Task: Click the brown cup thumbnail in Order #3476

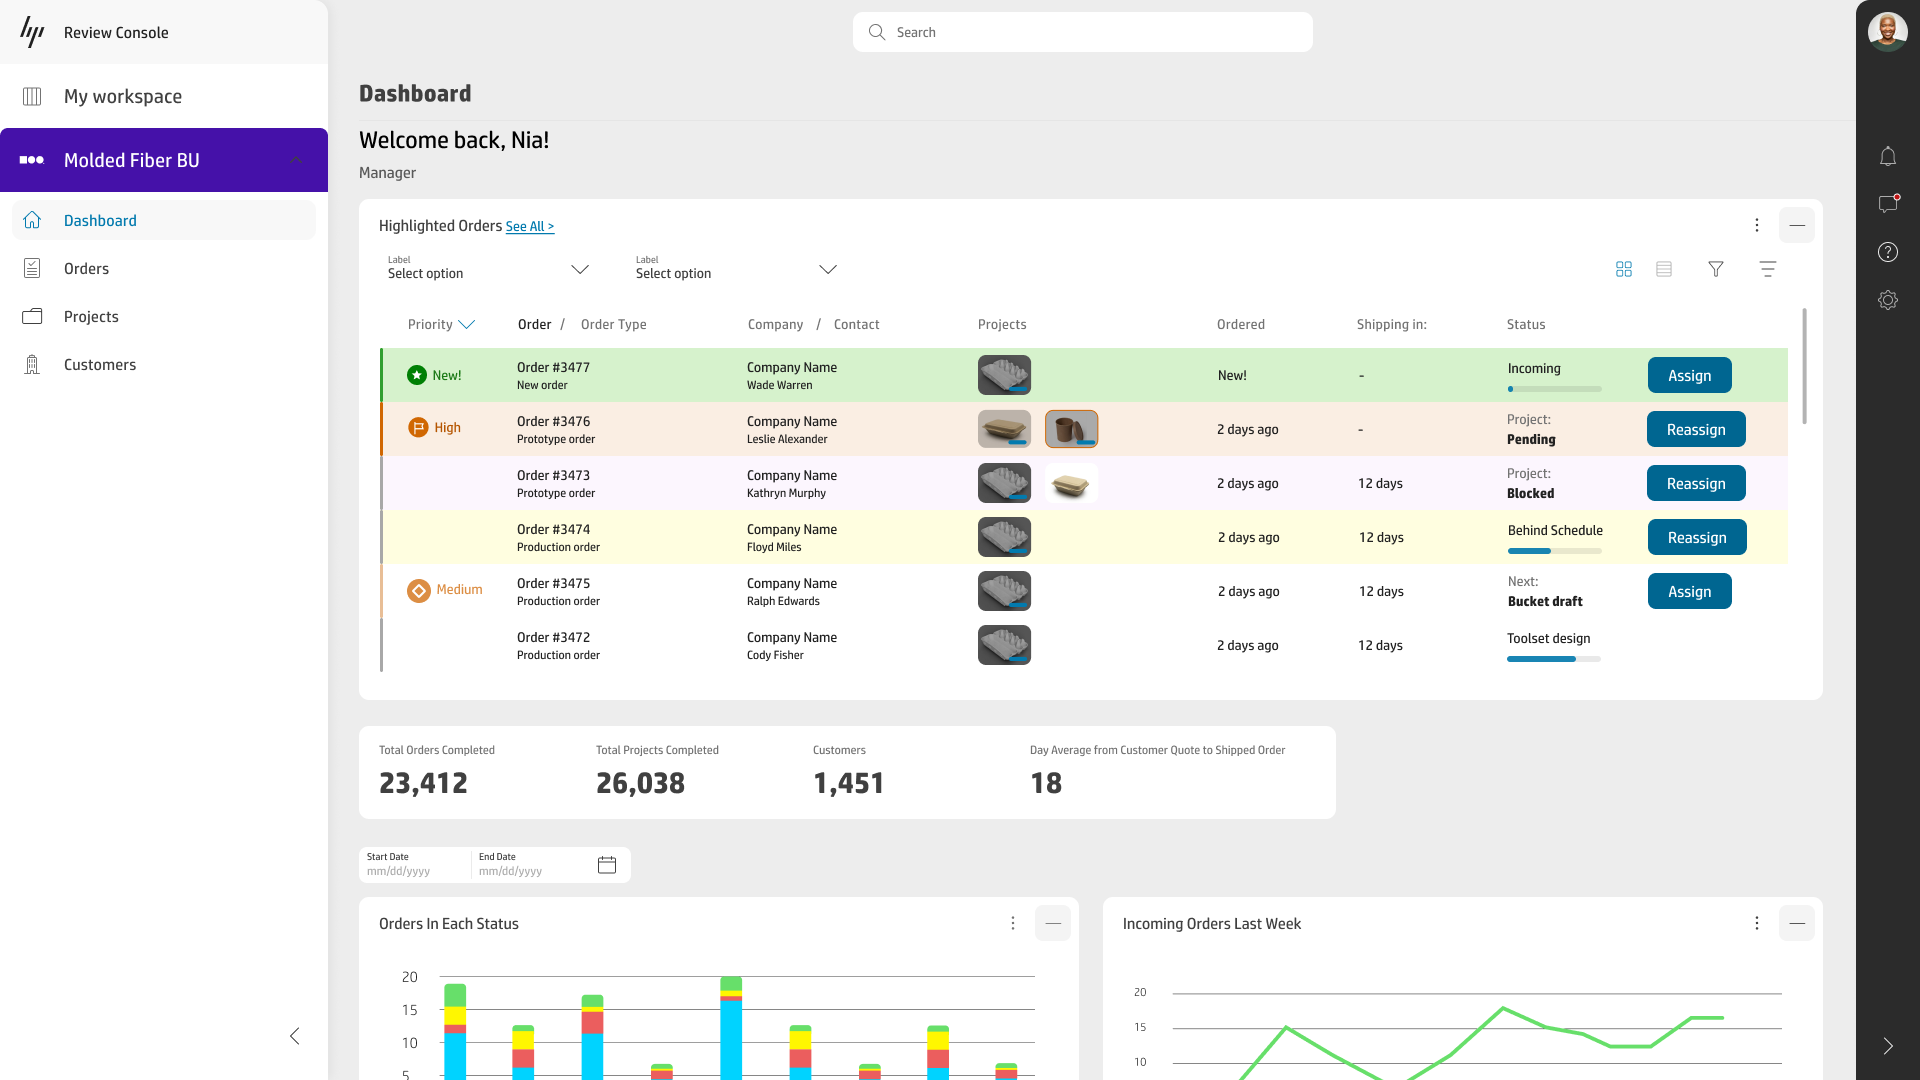Action: pyautogui.click(x=1071, y=429)
